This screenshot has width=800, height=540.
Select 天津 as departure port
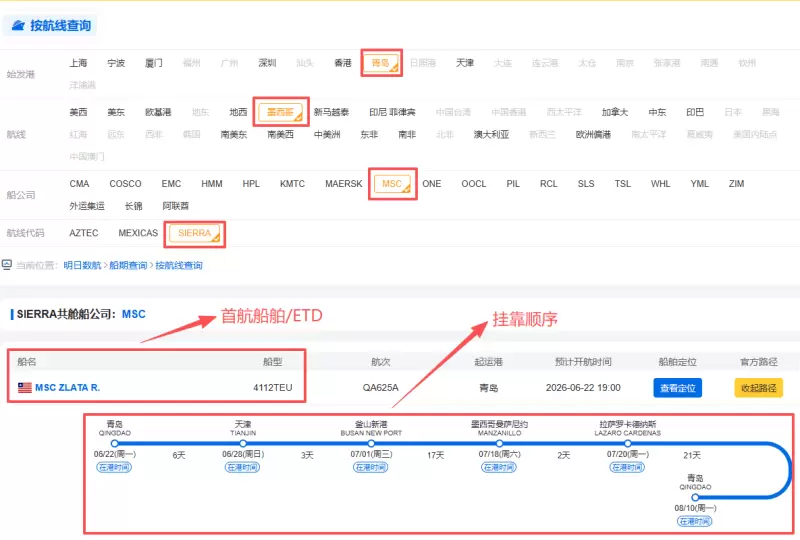[x=465, y=63]
